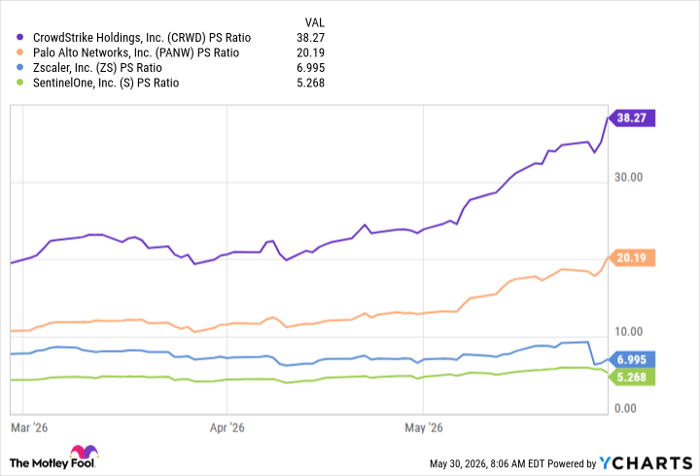Click the YCharts logo
700x476 pixels.
coord(646,463)
